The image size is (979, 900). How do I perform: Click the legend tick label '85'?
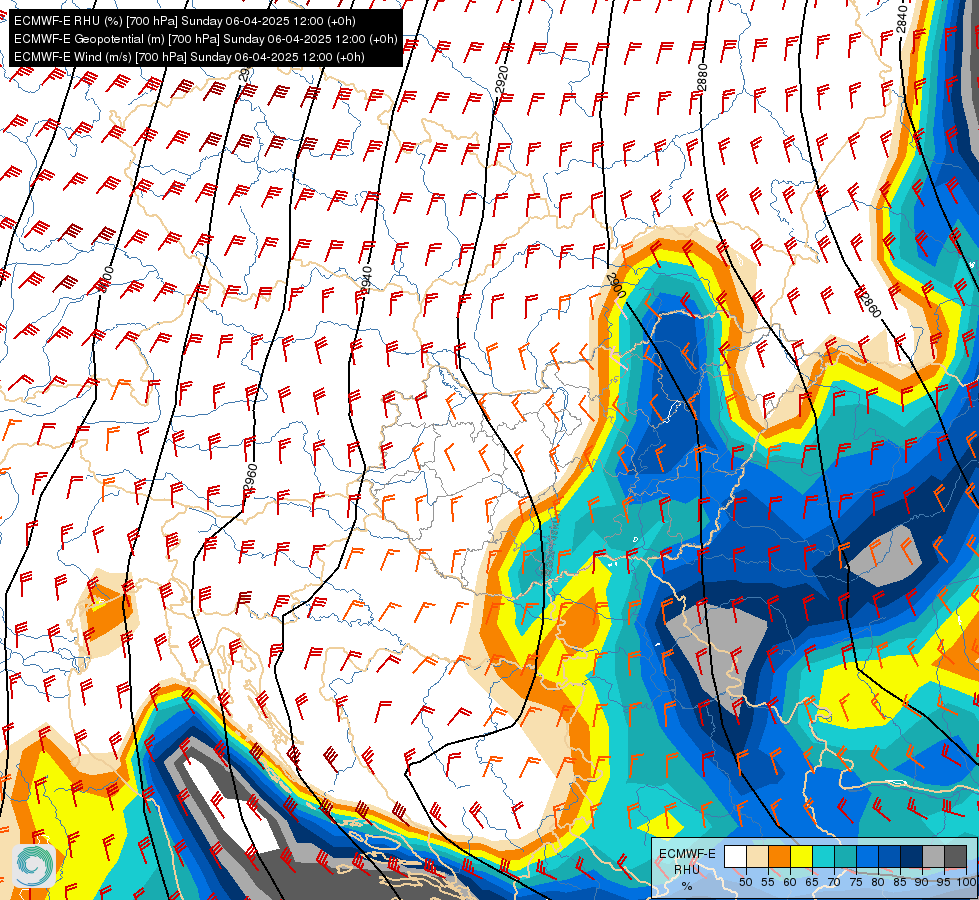tap(900, 882)
